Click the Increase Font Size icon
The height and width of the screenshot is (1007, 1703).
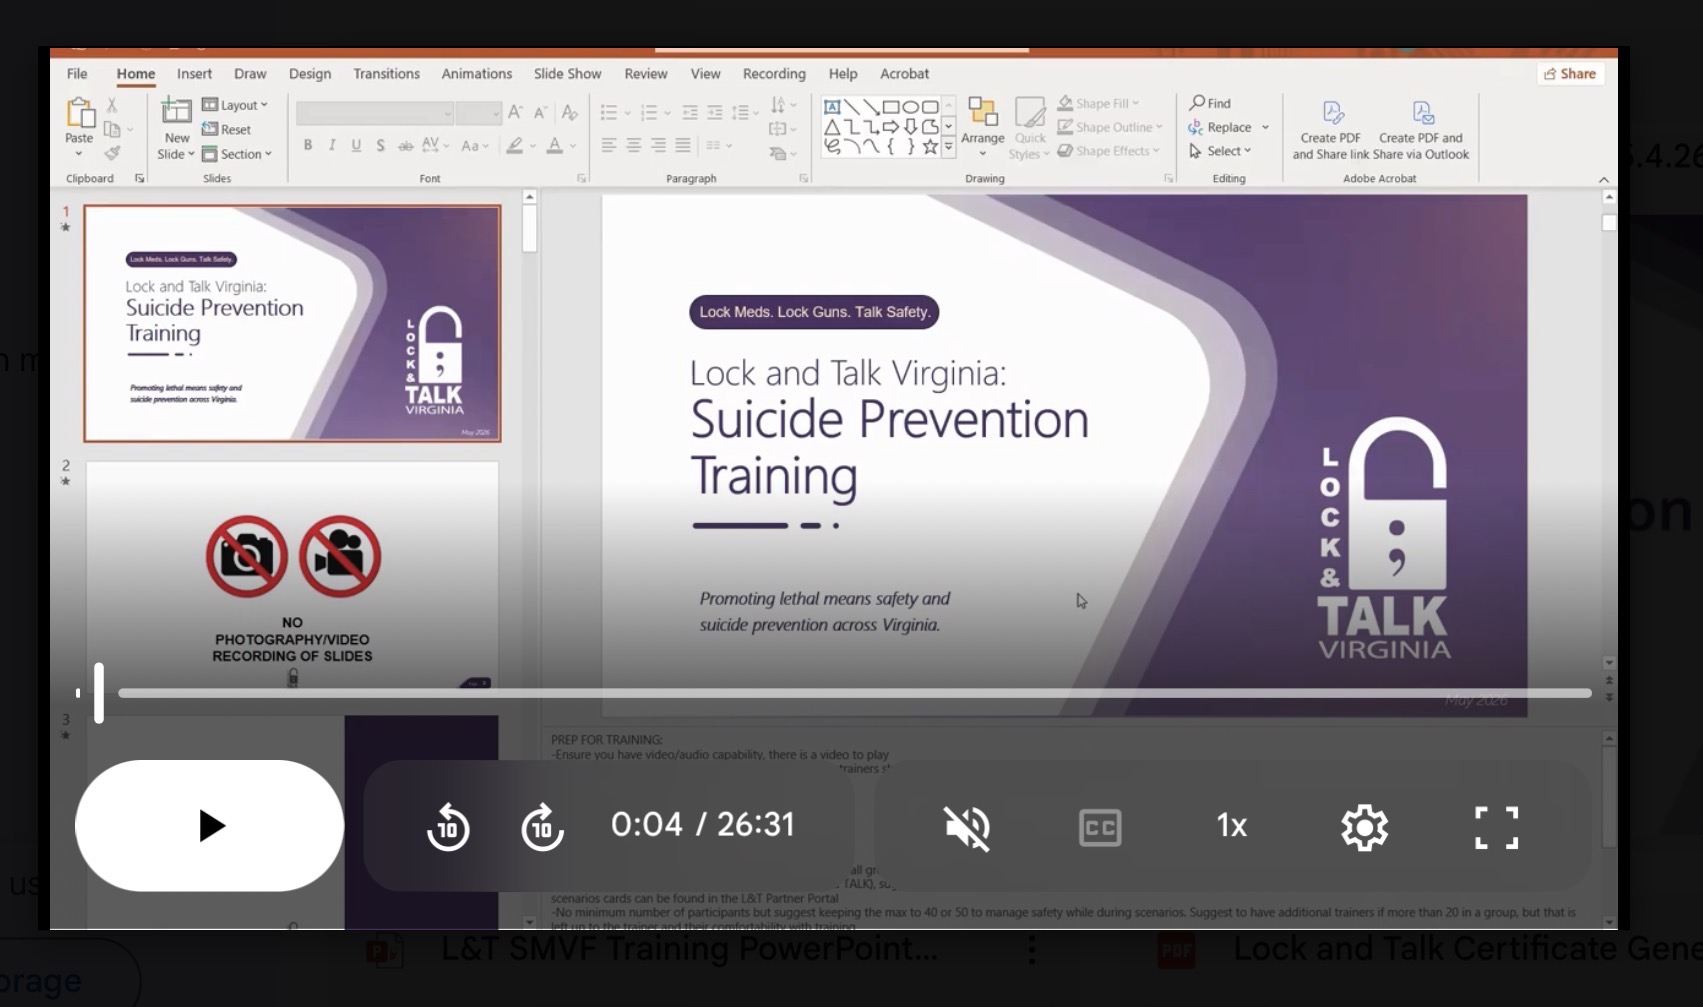tap(515, 113)
